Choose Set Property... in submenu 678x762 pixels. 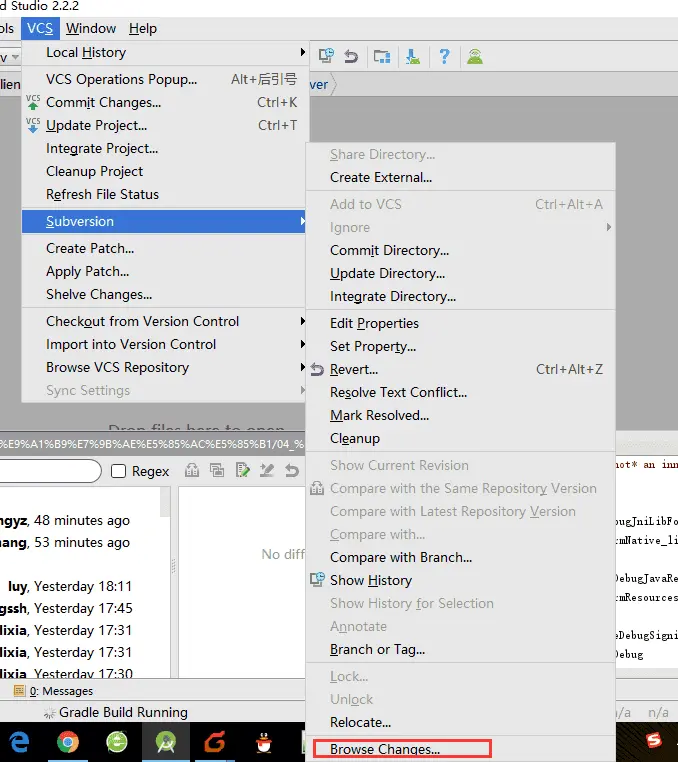click(461, 346)
